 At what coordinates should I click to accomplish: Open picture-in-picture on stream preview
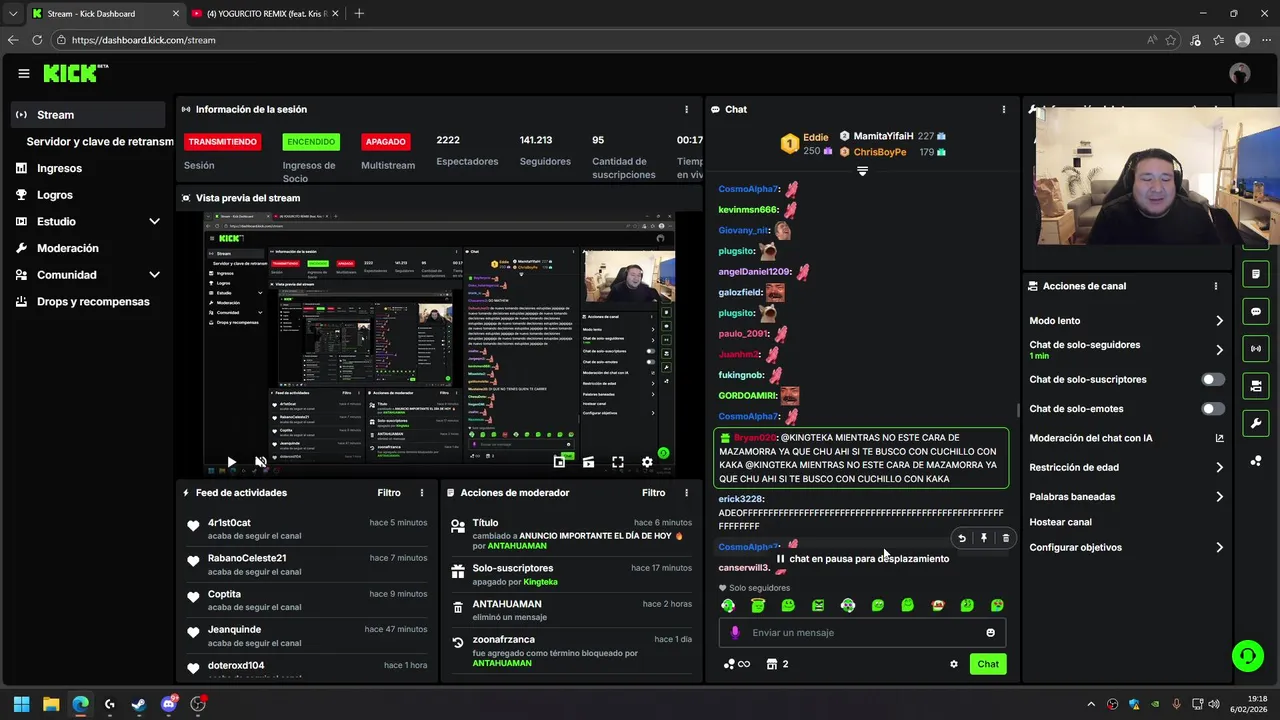tap(559, 462)
